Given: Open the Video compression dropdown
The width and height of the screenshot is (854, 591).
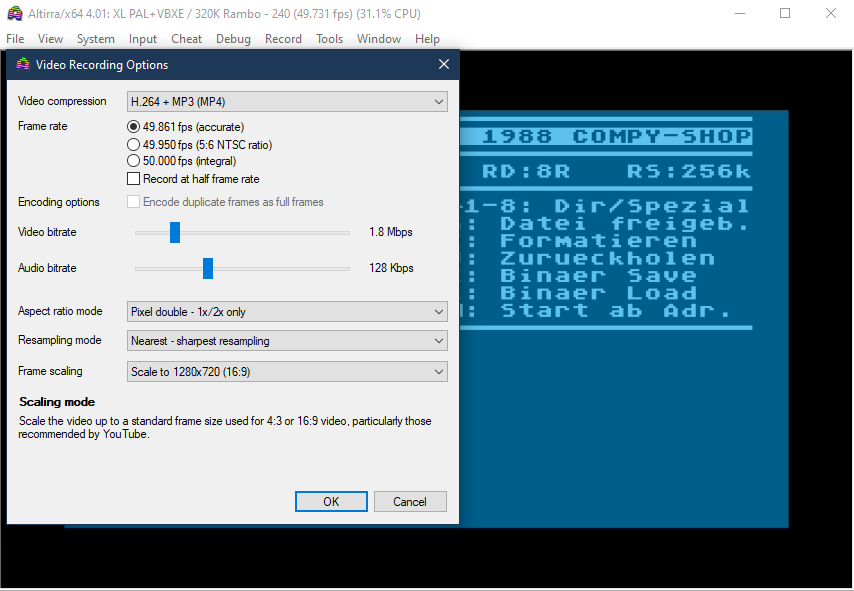Looking at the screenshot, I should point(287,102).
